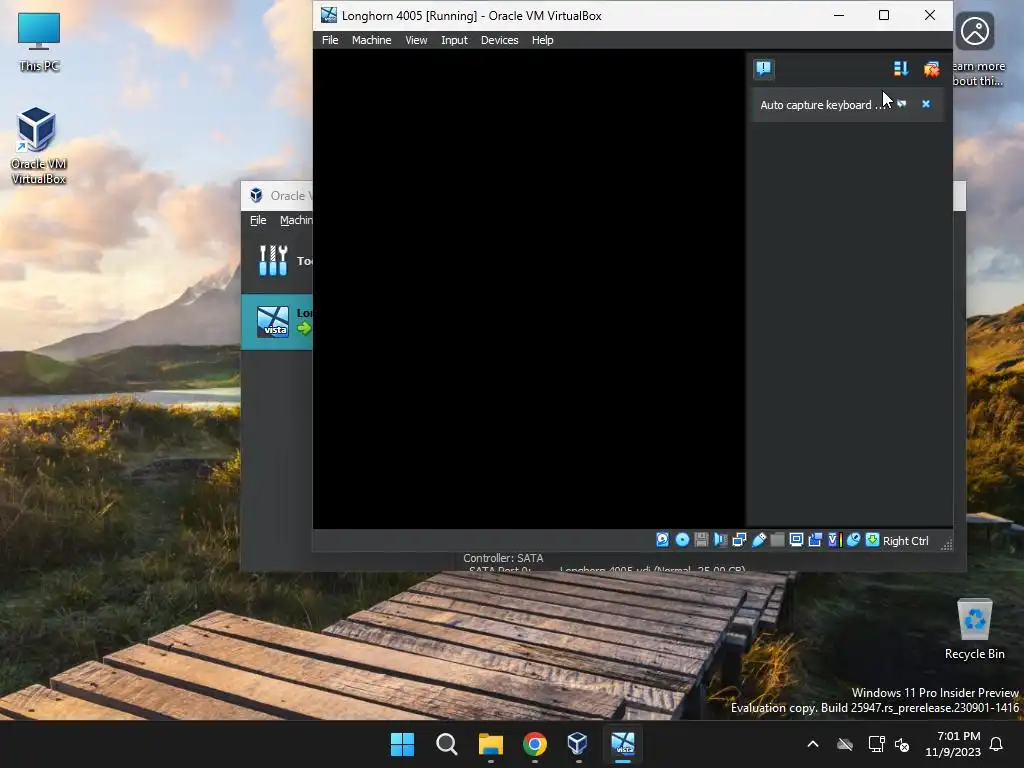Open the taskbar clock and date
Screen dimensions: 1024x768
(953, 744)
